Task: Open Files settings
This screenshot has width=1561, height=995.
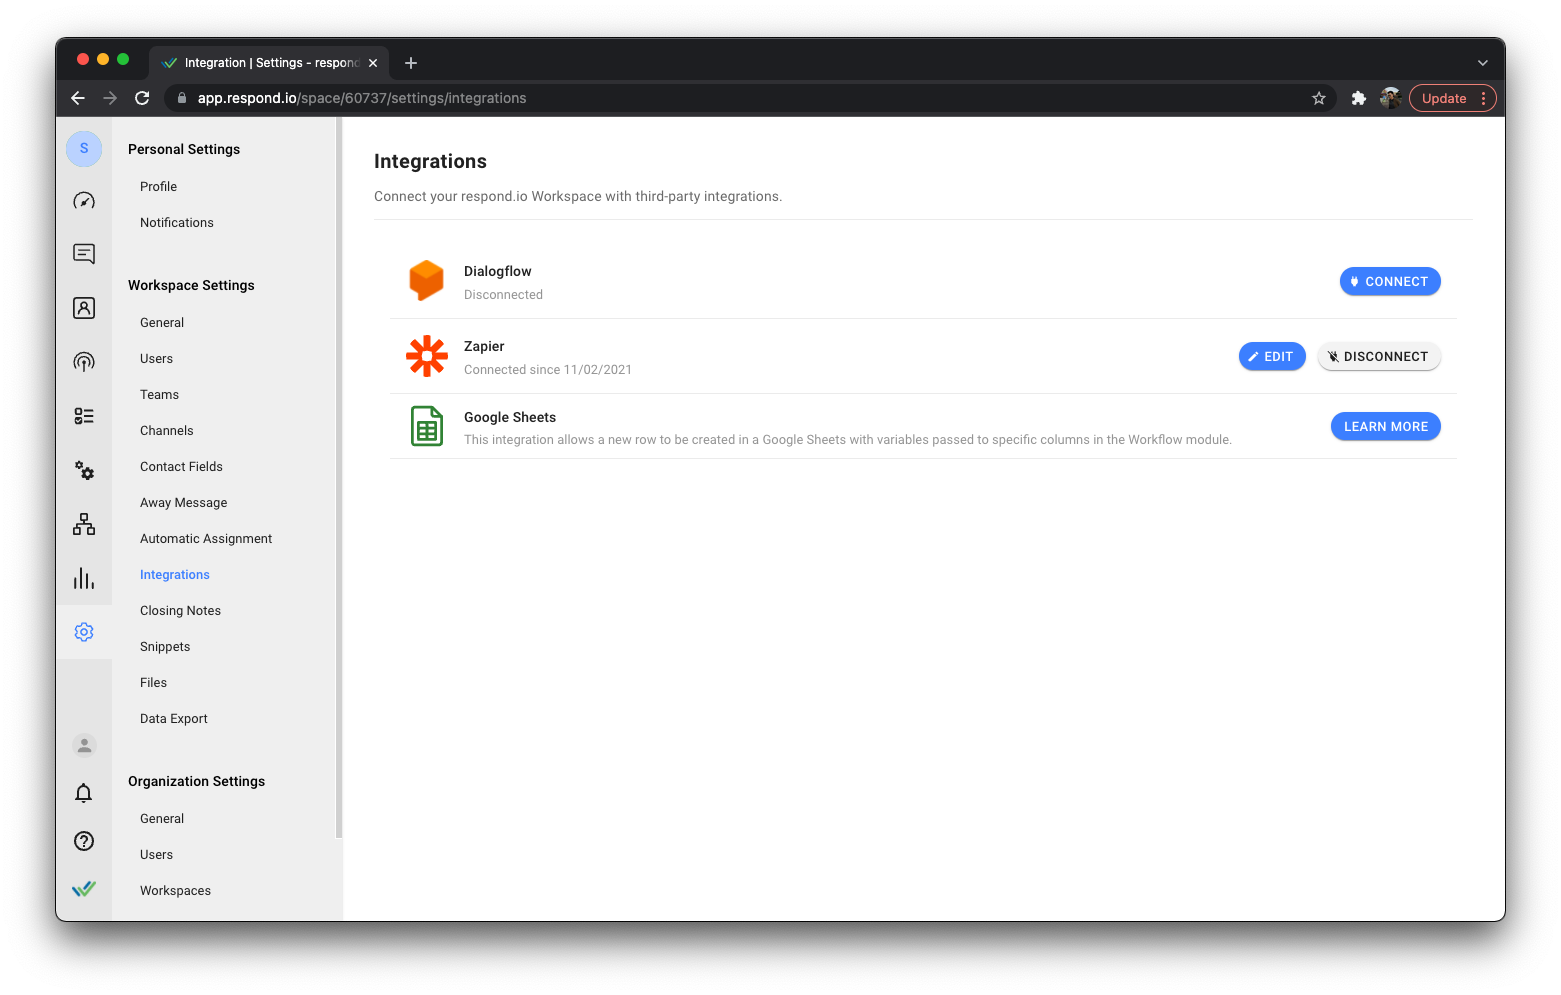Action: click(153, 683)
